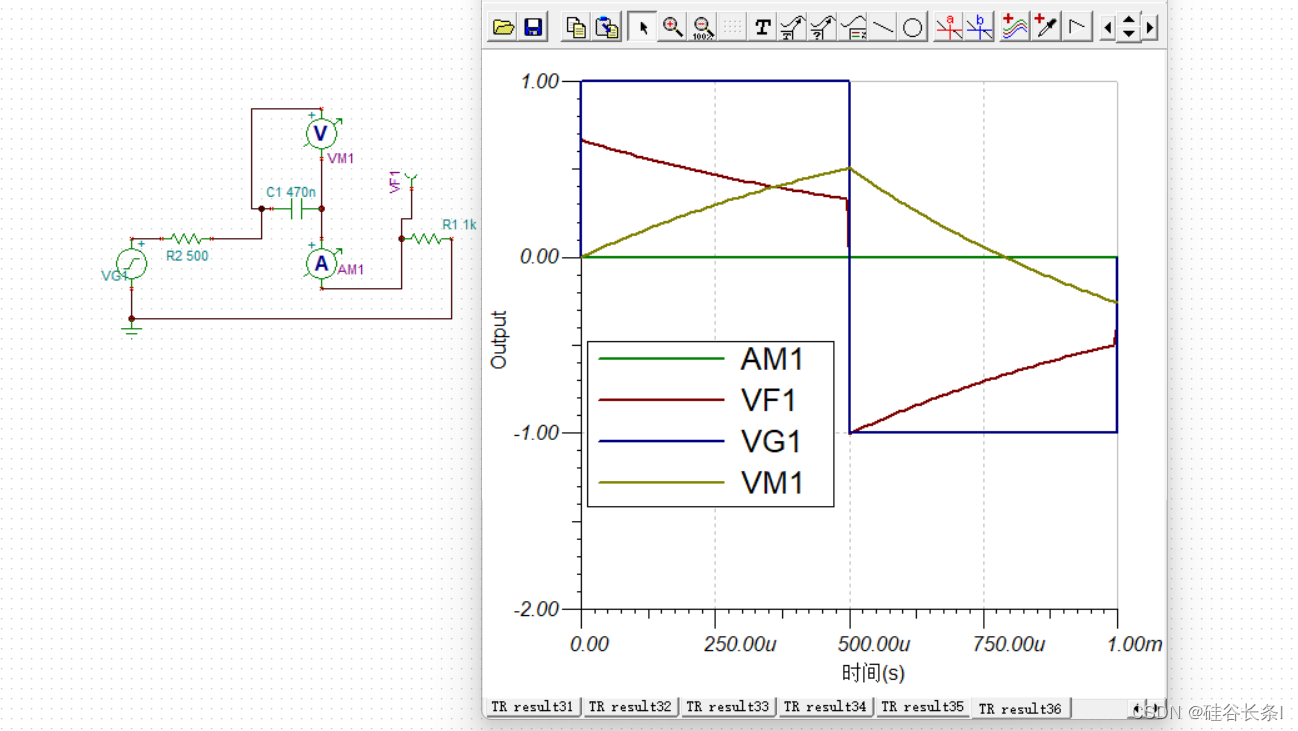Click the VF1 legend entry
This screenshot has height=731, width=1298.
(768, 400)
